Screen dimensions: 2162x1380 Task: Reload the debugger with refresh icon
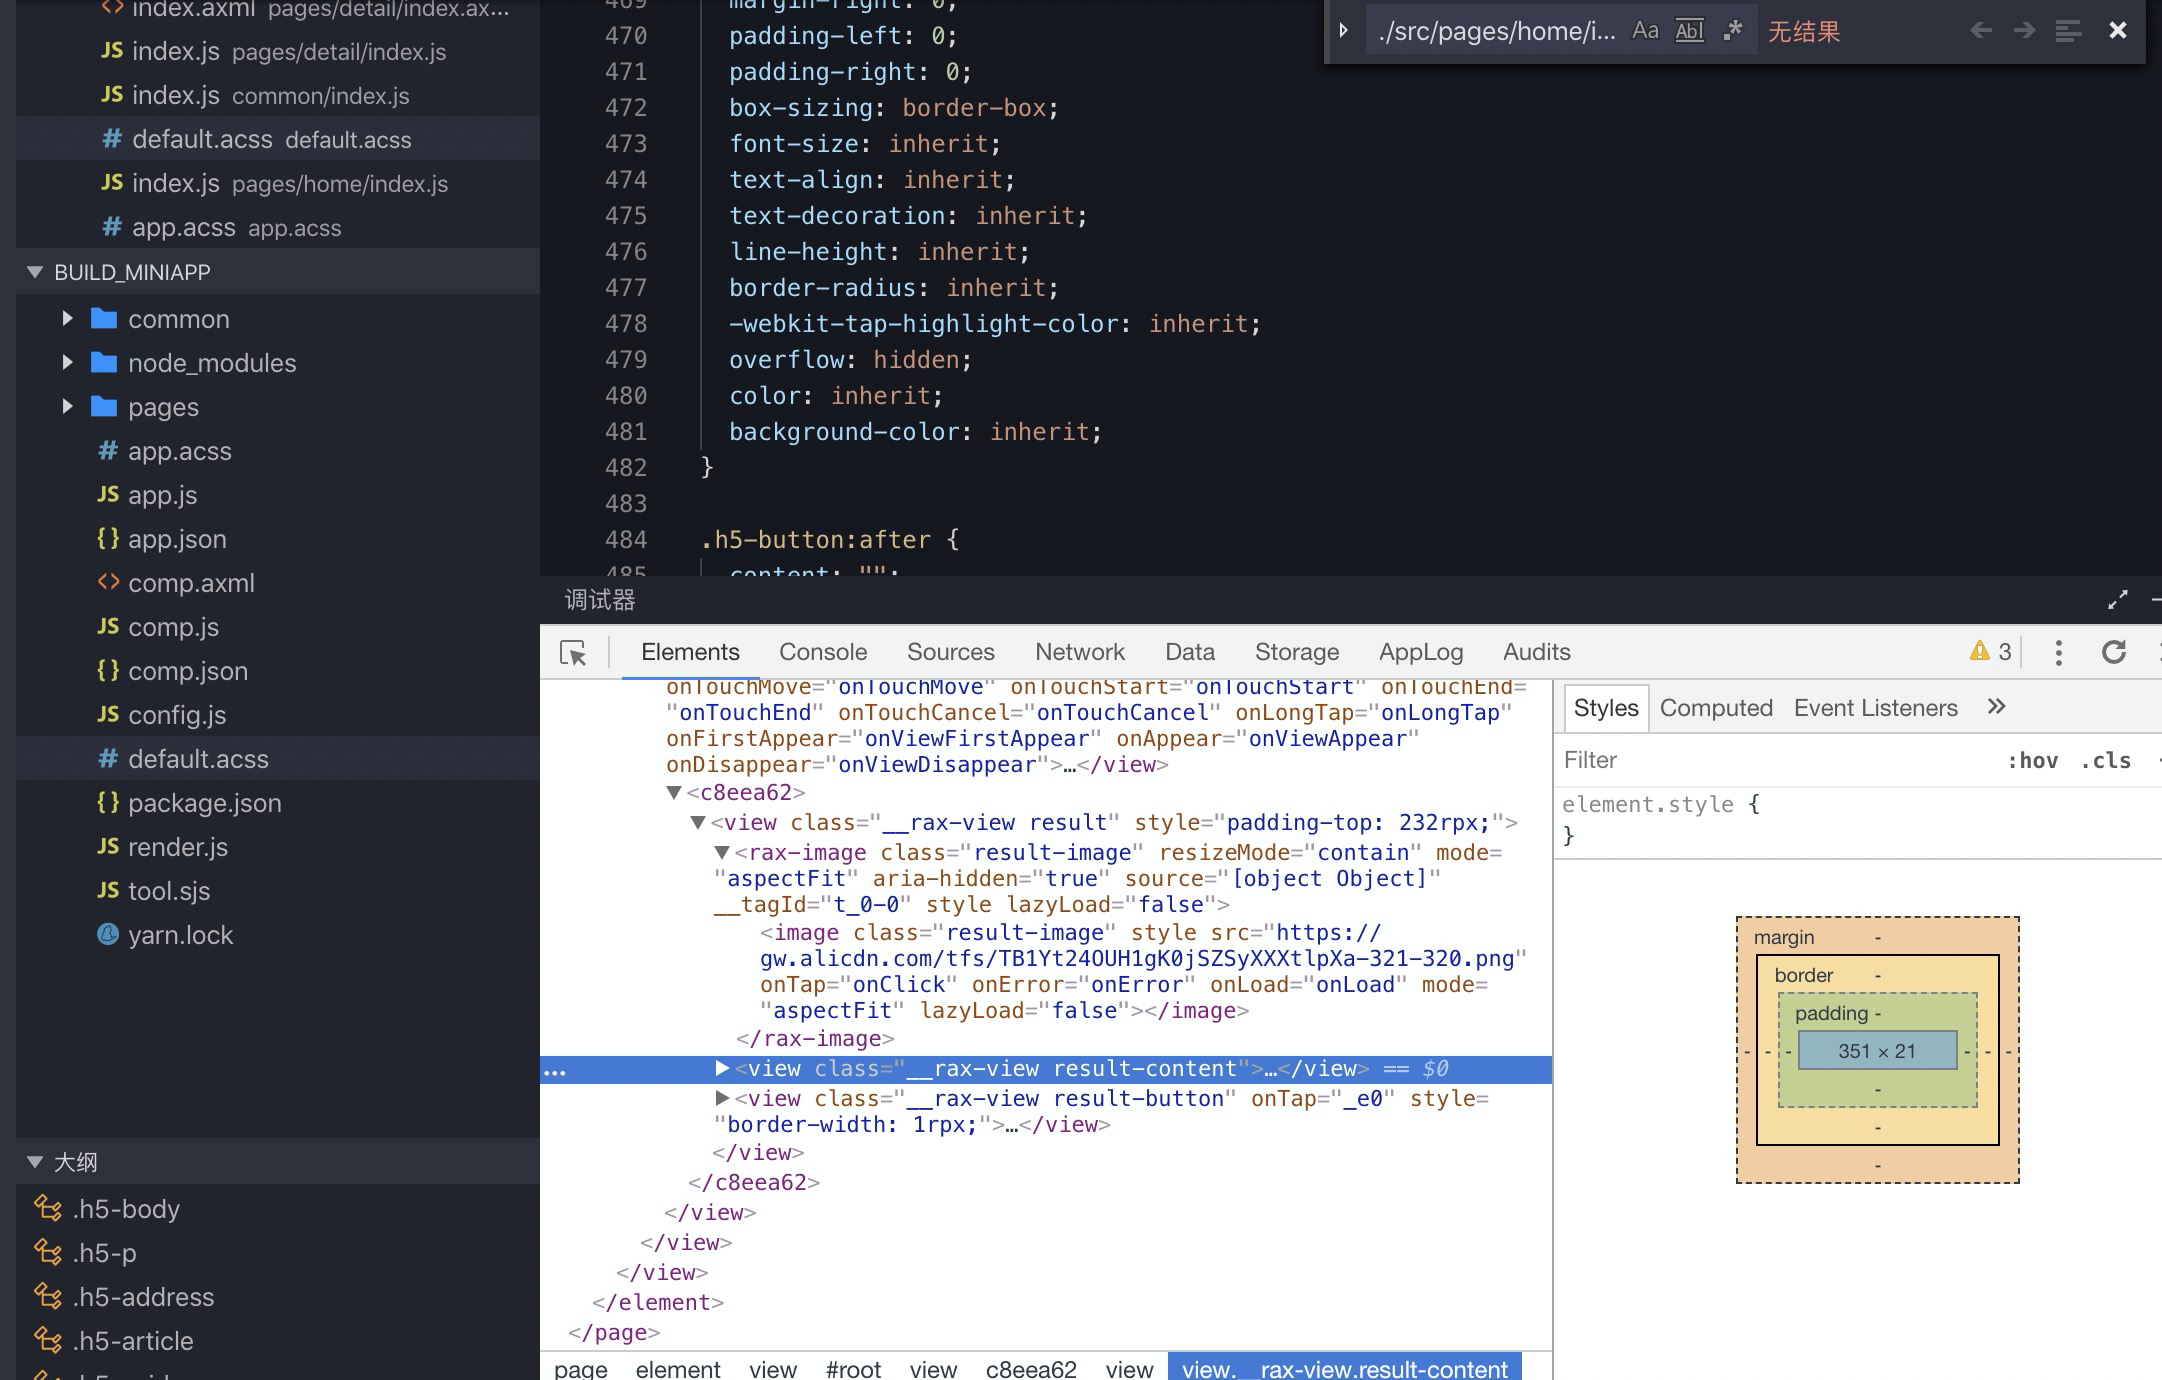pos(2113,653)
